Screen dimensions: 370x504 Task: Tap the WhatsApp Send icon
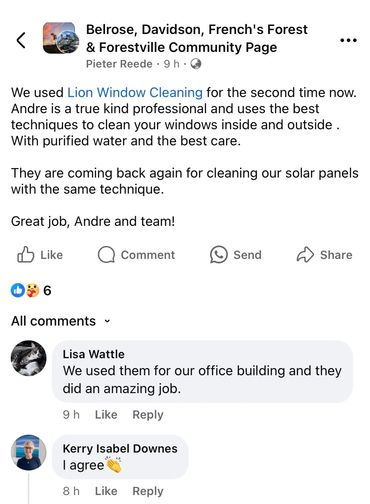(x=219, y=255)
